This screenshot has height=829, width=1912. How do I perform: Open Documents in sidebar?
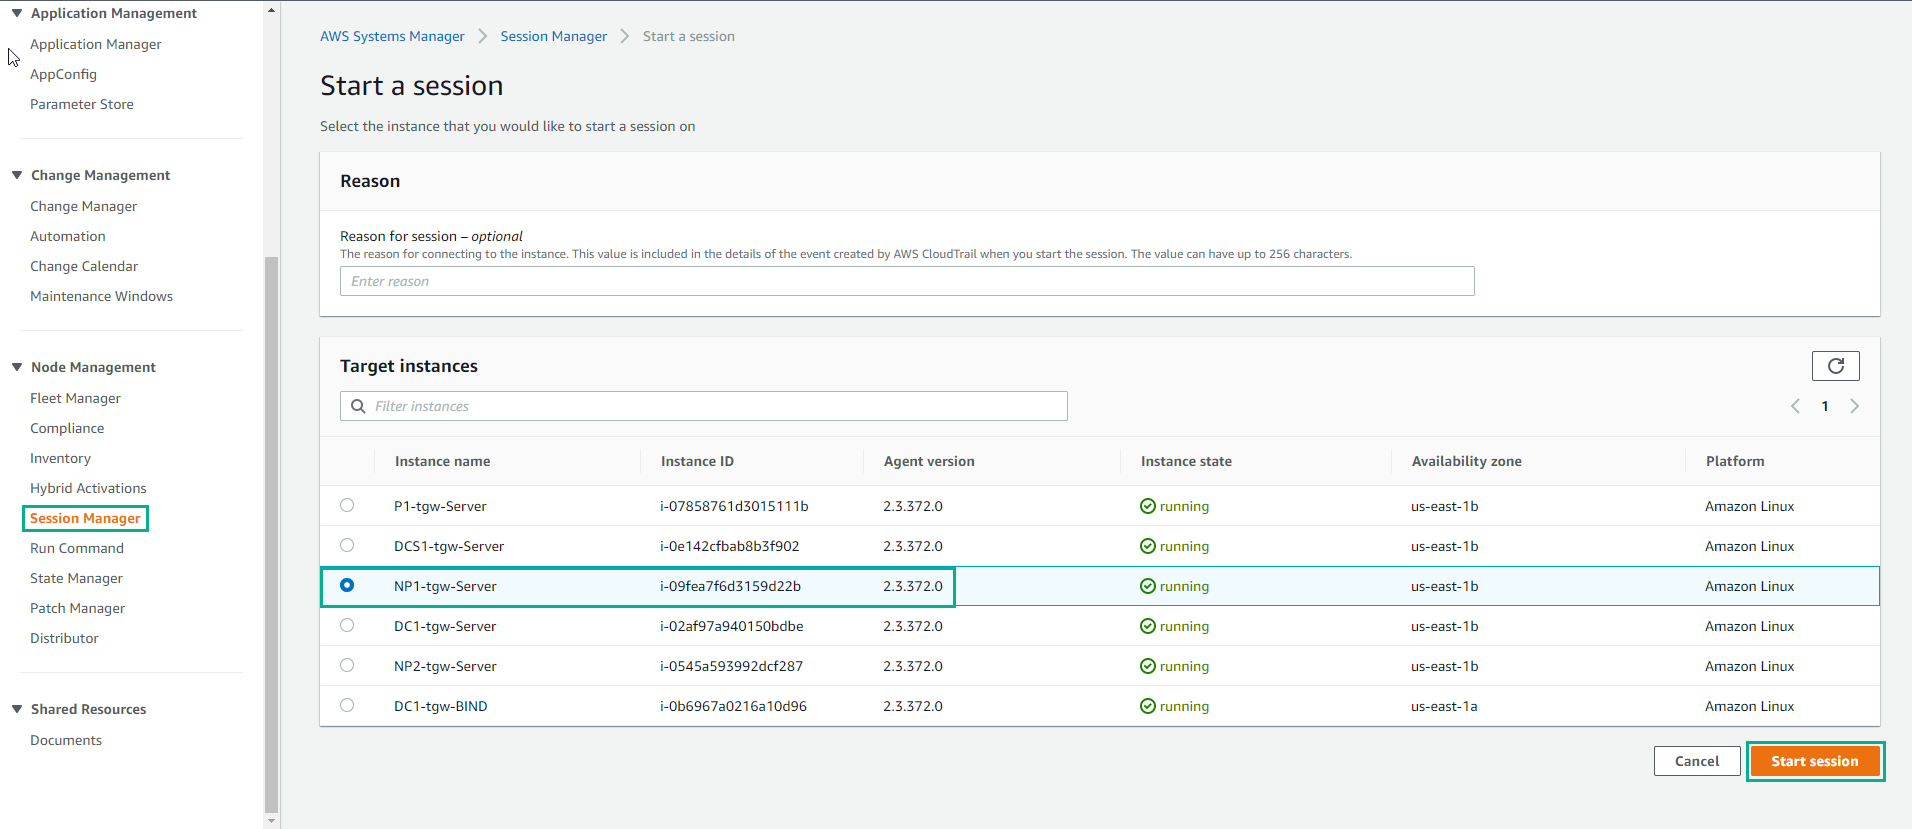[66, 740]
